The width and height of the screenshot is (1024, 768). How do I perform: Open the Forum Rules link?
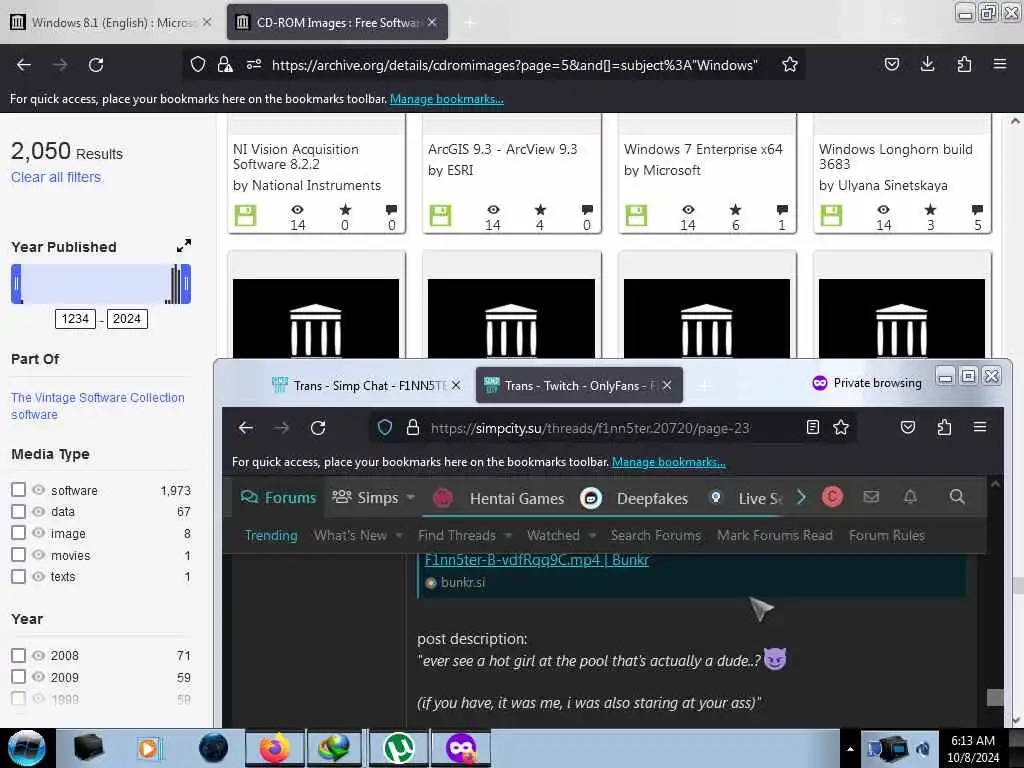[887, 536]
